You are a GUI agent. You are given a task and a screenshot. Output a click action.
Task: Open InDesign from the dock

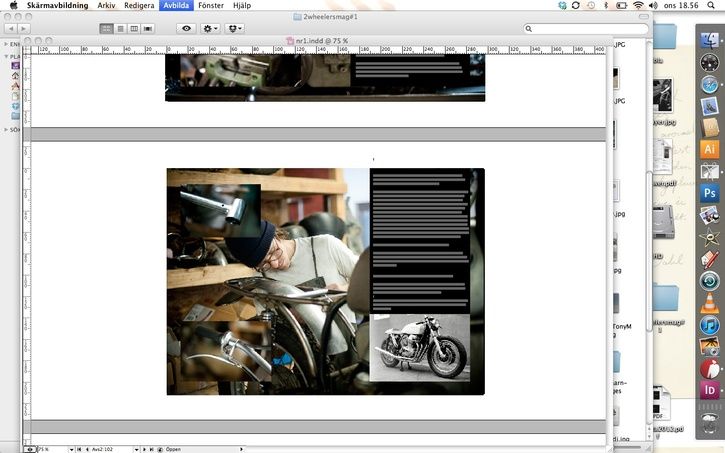click(x=710, y=390)
